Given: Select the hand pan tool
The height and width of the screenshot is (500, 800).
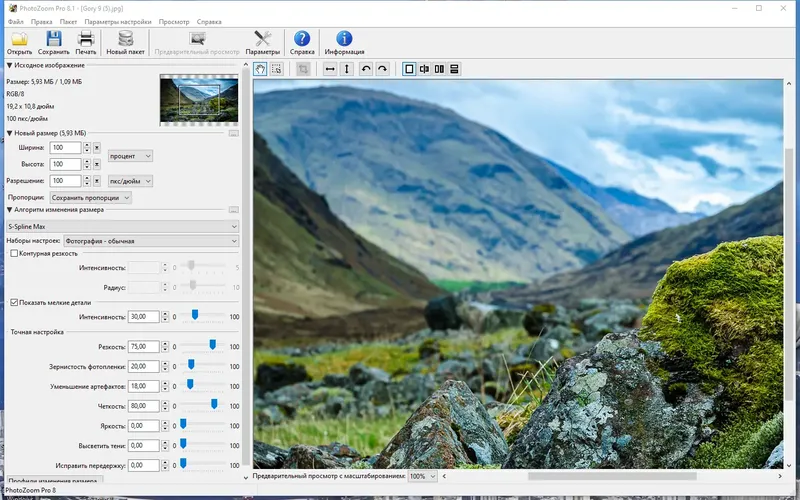Looking at the screenshot, I should tap(260, 69).
